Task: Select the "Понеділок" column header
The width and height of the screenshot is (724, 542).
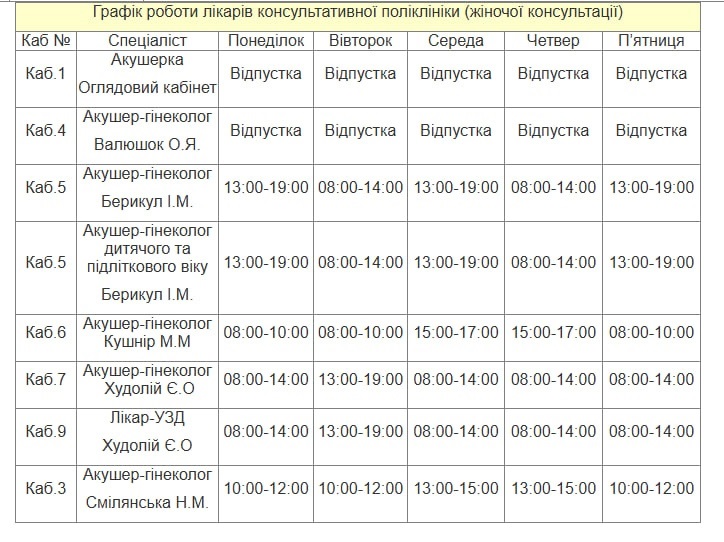Action: [x=266, y=41]
